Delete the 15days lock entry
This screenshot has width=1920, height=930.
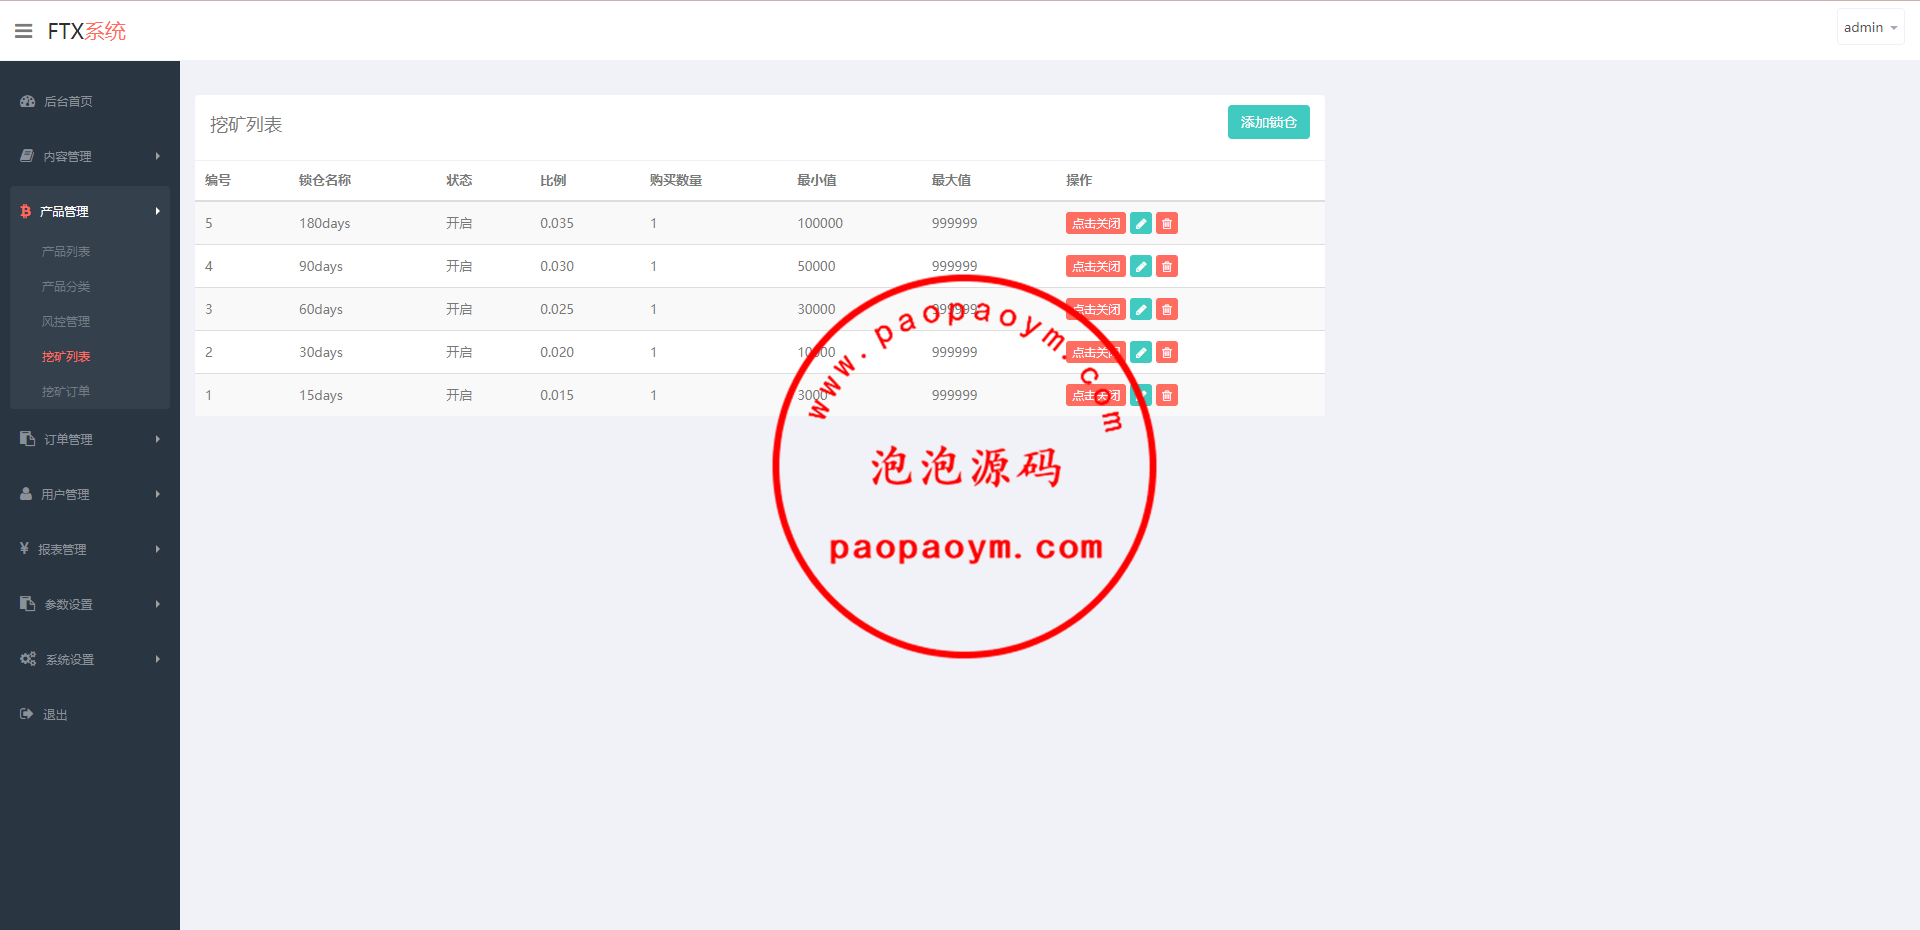click(1167, 395)
